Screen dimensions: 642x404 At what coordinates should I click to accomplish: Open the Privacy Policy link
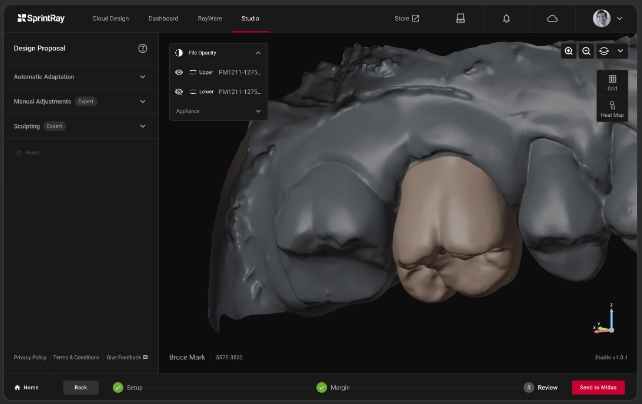point(30,357)
